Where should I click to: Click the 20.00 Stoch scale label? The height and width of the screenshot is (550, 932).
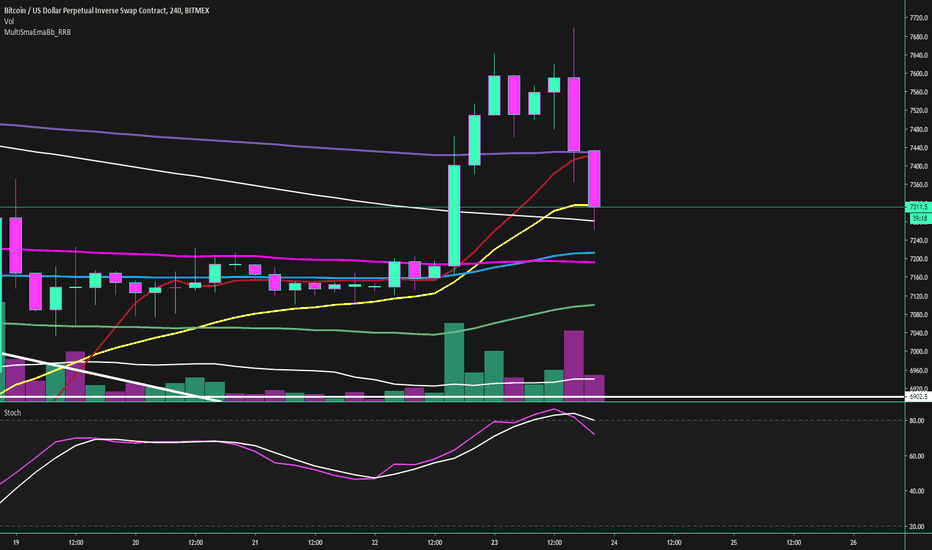(917, 527)
